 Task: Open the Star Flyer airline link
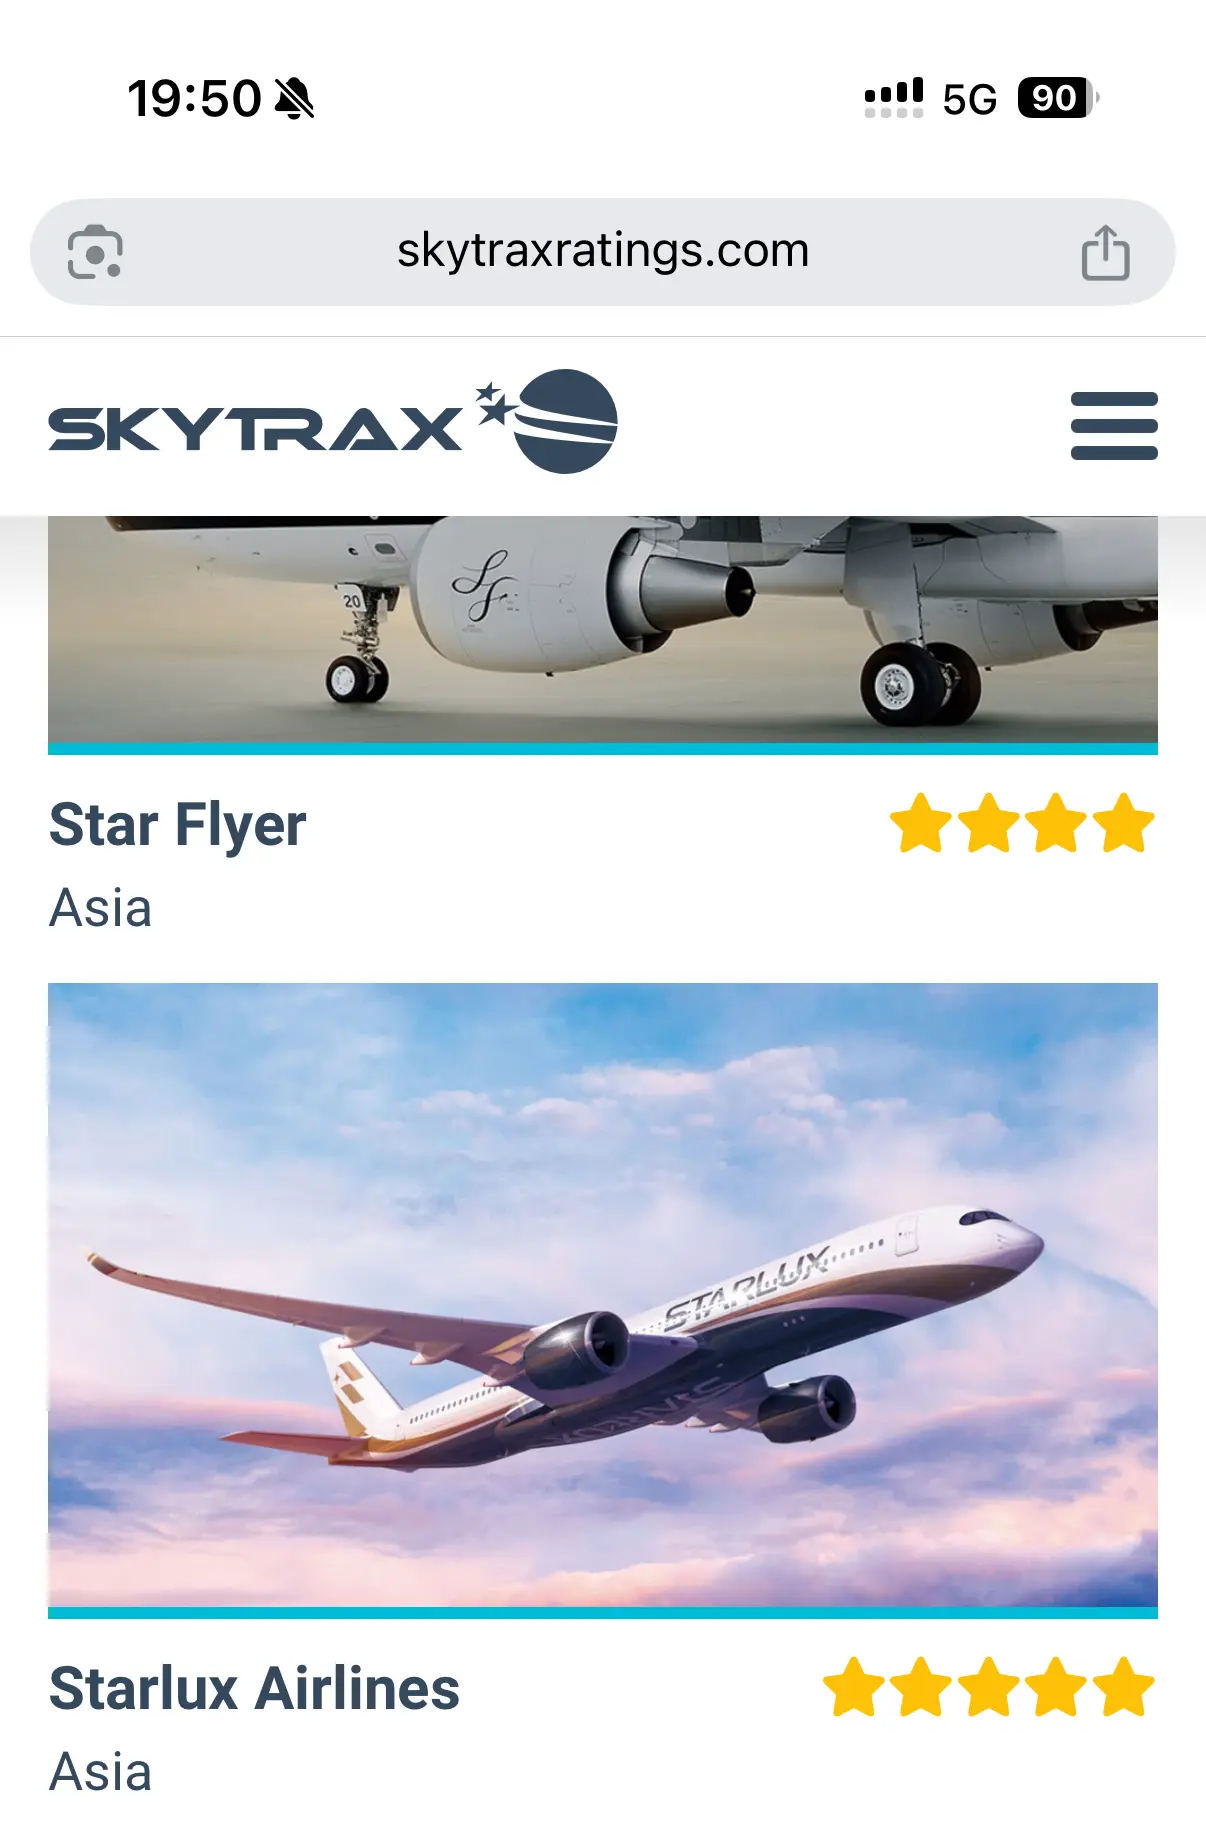point(178,825)
